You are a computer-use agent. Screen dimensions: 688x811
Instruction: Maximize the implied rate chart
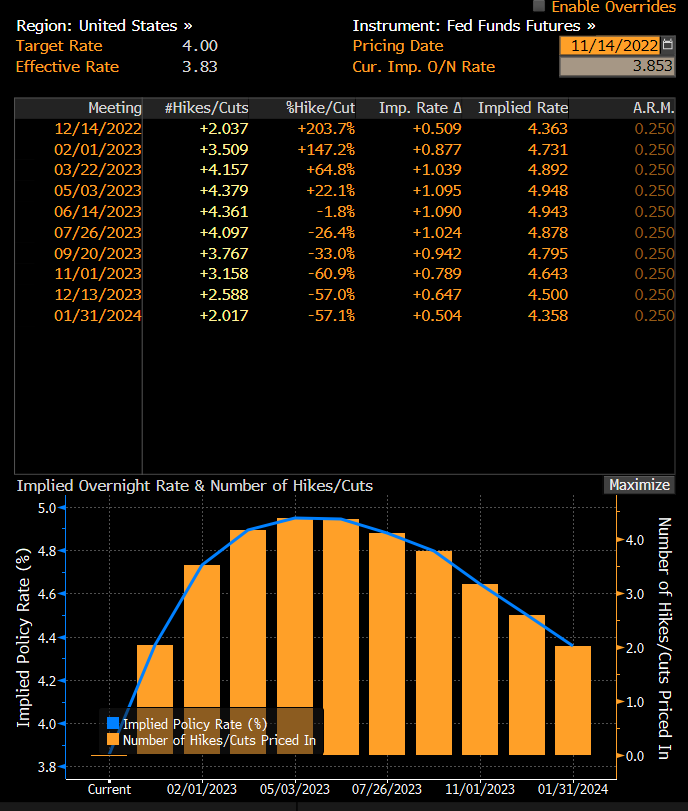639,485
